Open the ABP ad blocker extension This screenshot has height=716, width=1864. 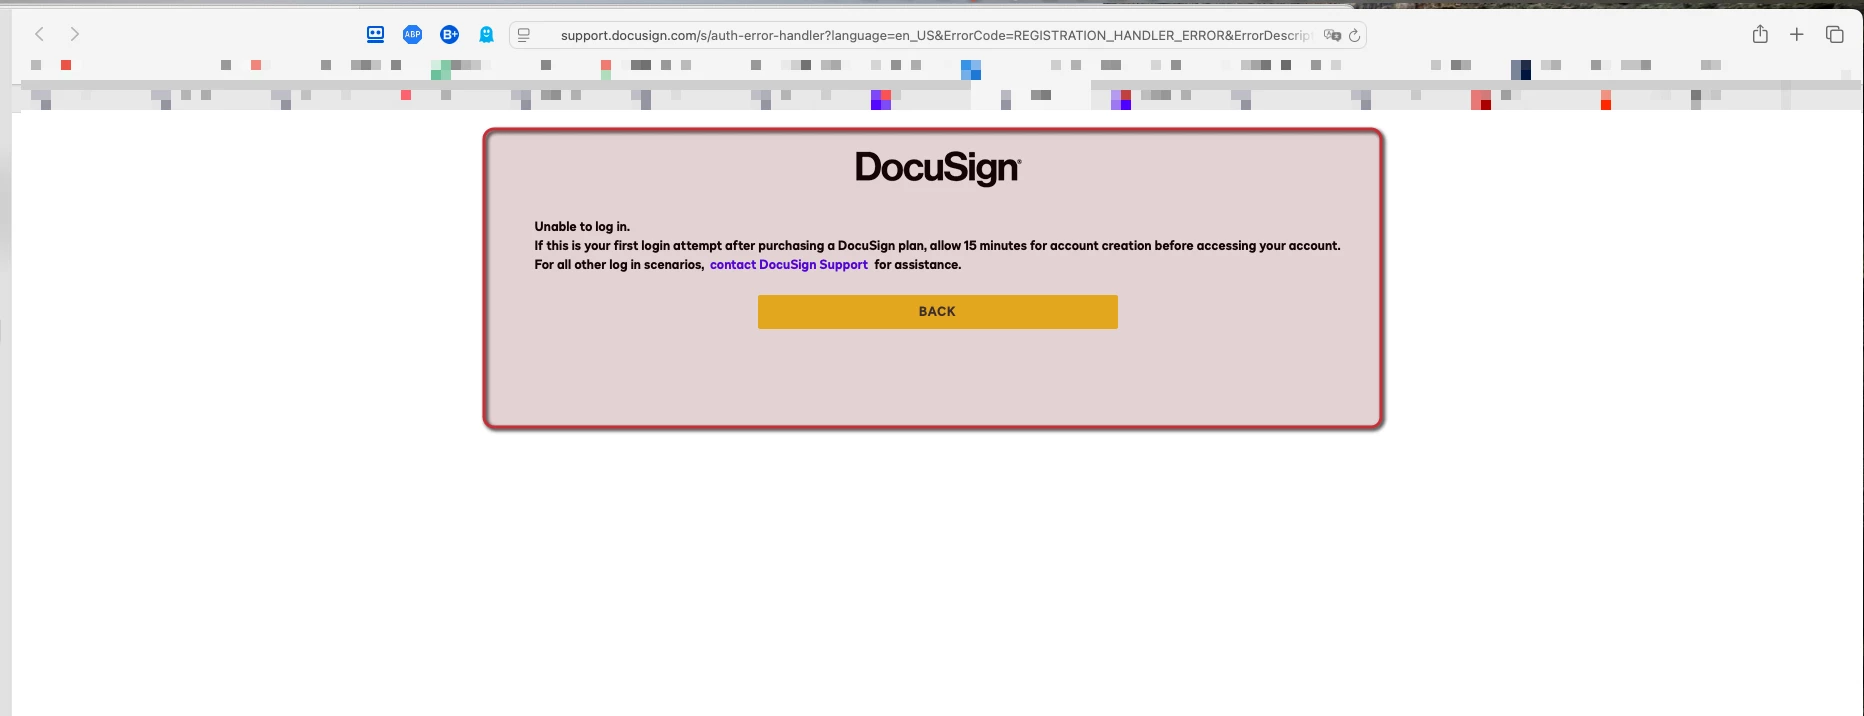point(412,34)
